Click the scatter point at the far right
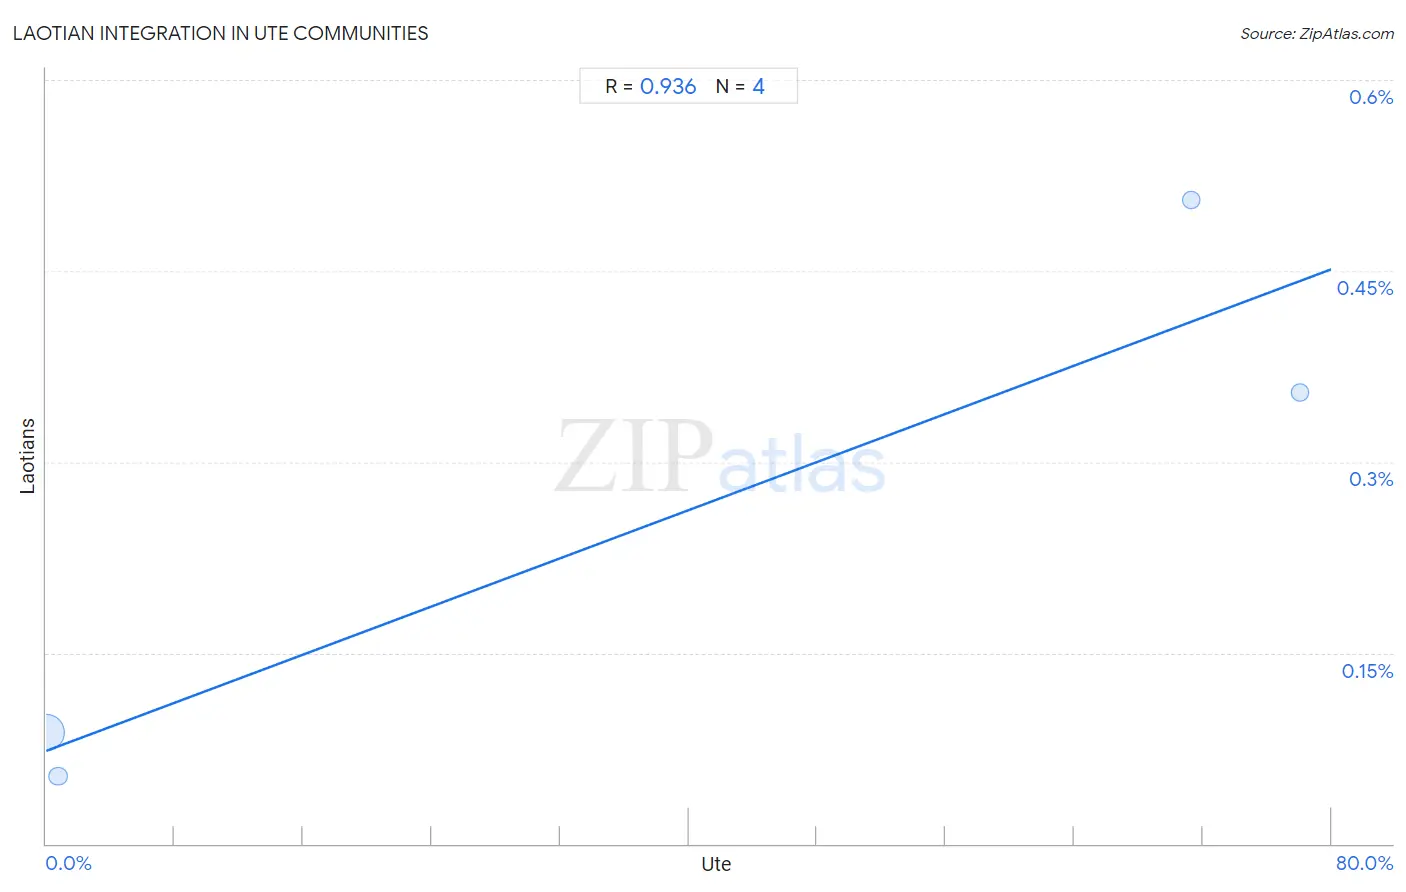 pyautogui.click(x=1300, y=392)
